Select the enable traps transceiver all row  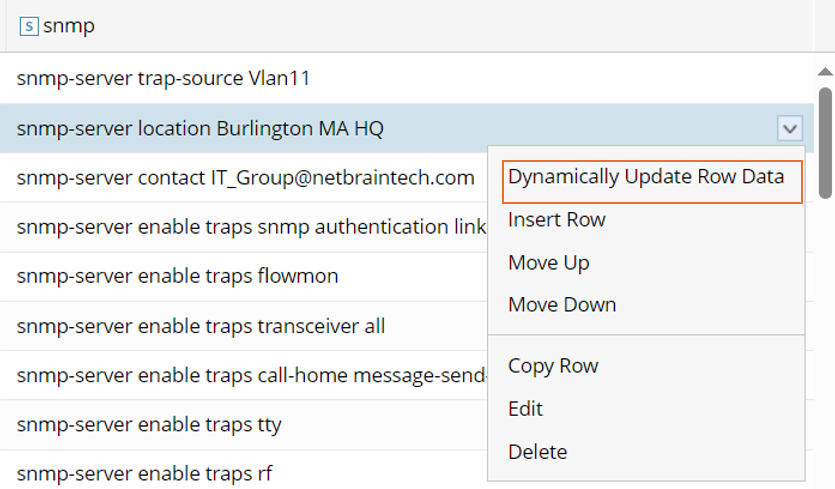(x=200, y=326)
